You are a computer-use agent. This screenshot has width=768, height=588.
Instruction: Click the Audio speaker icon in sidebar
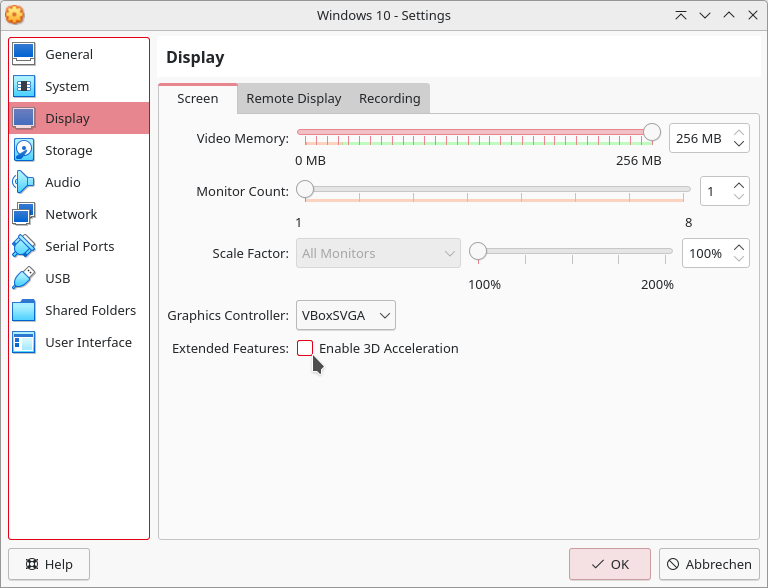click(24, 182)
